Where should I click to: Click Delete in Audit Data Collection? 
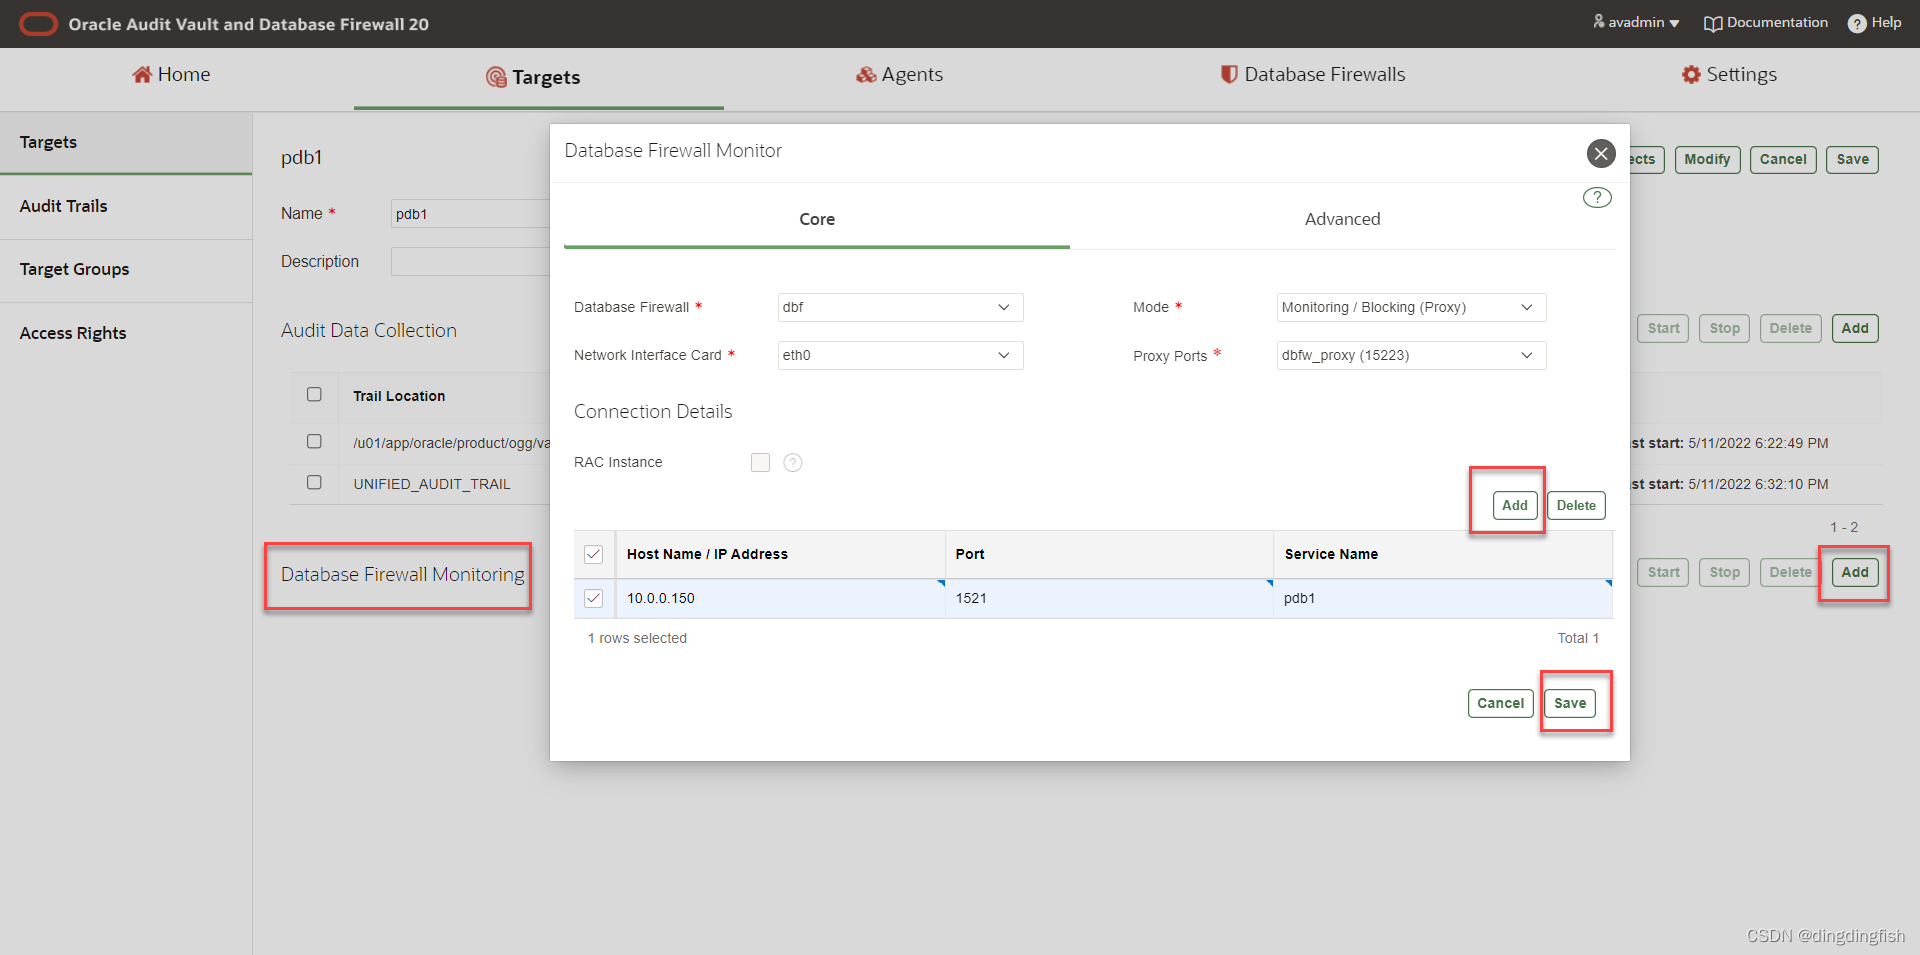tap(1790, 328)
